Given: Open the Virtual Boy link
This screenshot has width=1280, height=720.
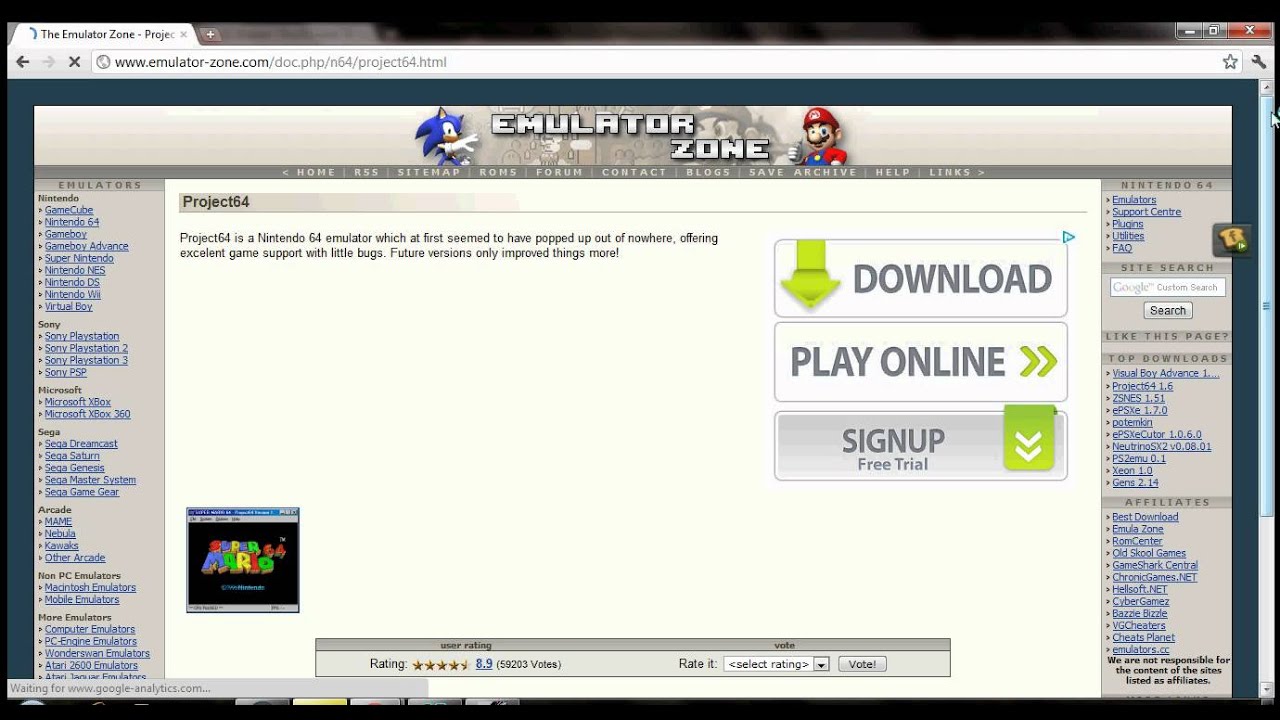Looking at the screenshot, I should pos(68,307).
